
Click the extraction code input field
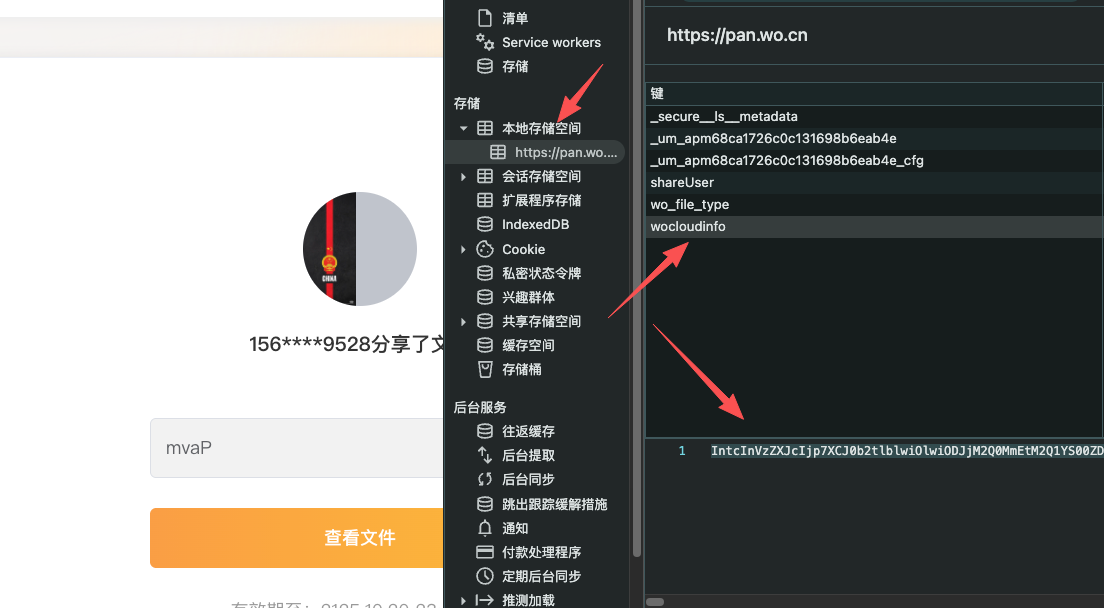coord(297,448)
